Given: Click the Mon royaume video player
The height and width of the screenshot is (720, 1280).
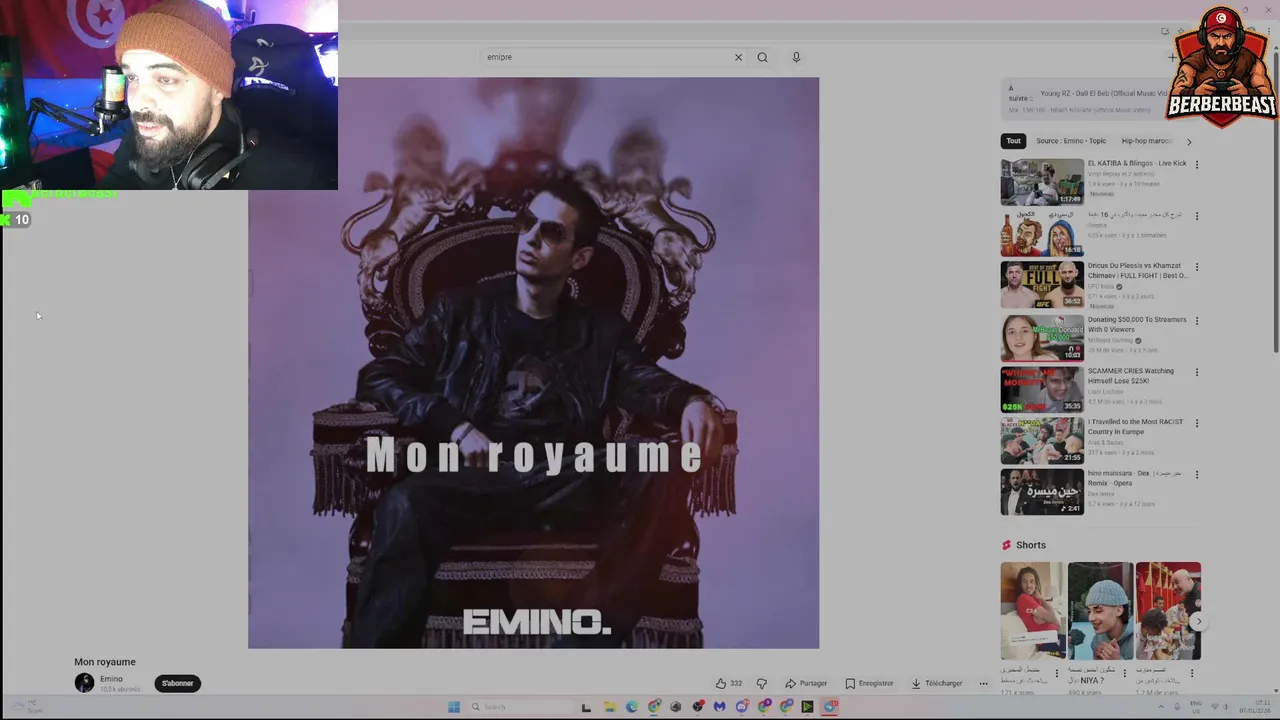Looking at the screenshot, I should click(x=533, y=363).
